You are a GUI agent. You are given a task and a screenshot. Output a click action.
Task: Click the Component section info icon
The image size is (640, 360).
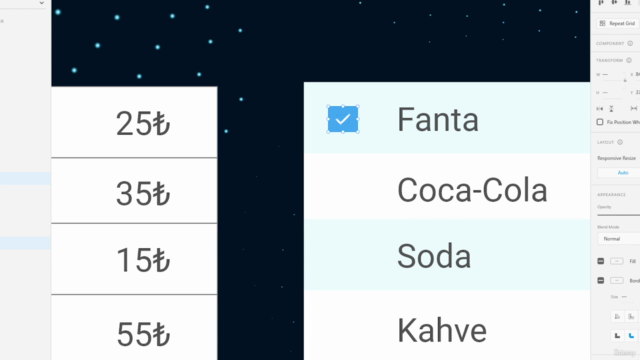pos(630,43)
